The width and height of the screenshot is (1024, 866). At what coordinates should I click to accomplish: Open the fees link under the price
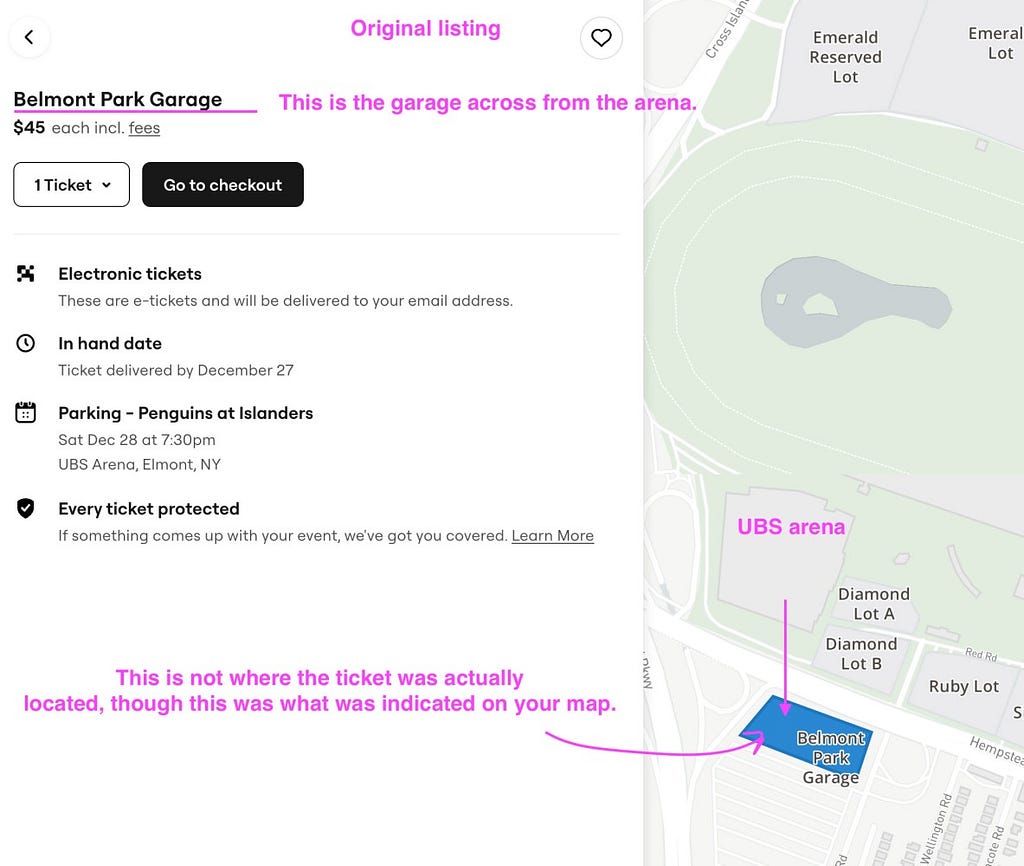(x=144, y=128)
